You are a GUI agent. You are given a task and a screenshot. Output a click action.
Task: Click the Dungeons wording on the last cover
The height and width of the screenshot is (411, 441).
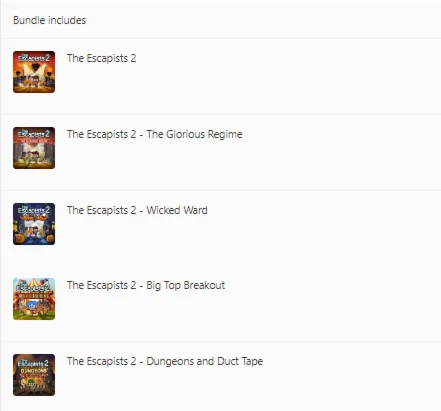pyautogui.click(x=34, y=371)
